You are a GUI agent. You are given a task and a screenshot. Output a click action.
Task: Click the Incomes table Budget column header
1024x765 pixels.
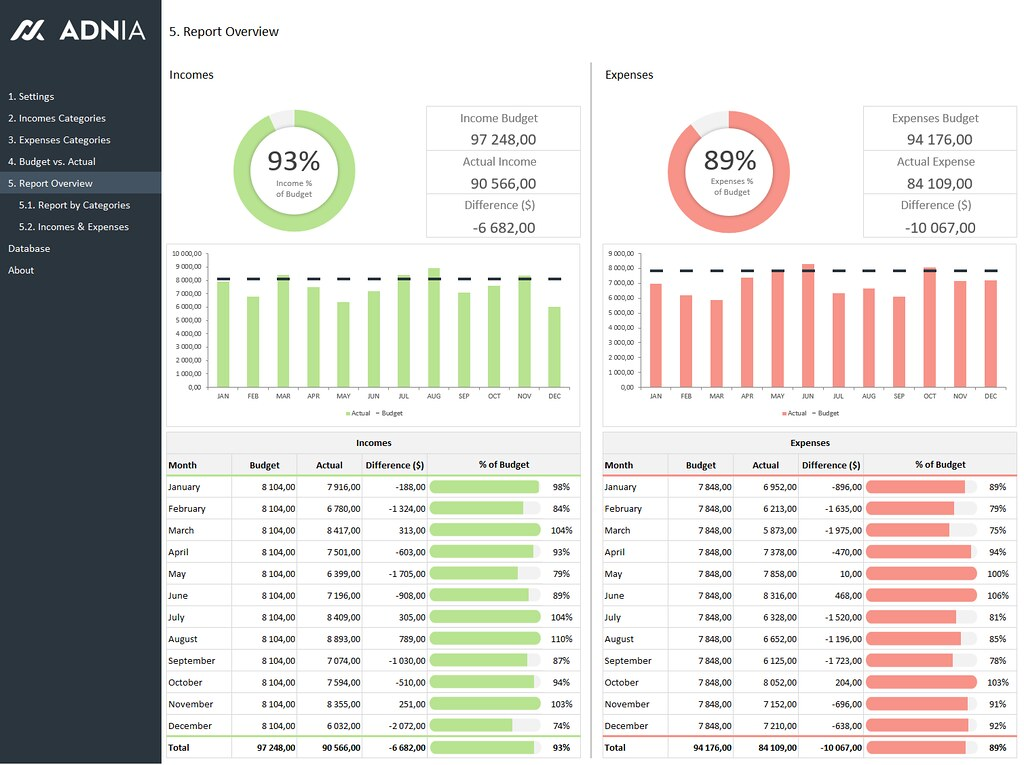[265, 465]
